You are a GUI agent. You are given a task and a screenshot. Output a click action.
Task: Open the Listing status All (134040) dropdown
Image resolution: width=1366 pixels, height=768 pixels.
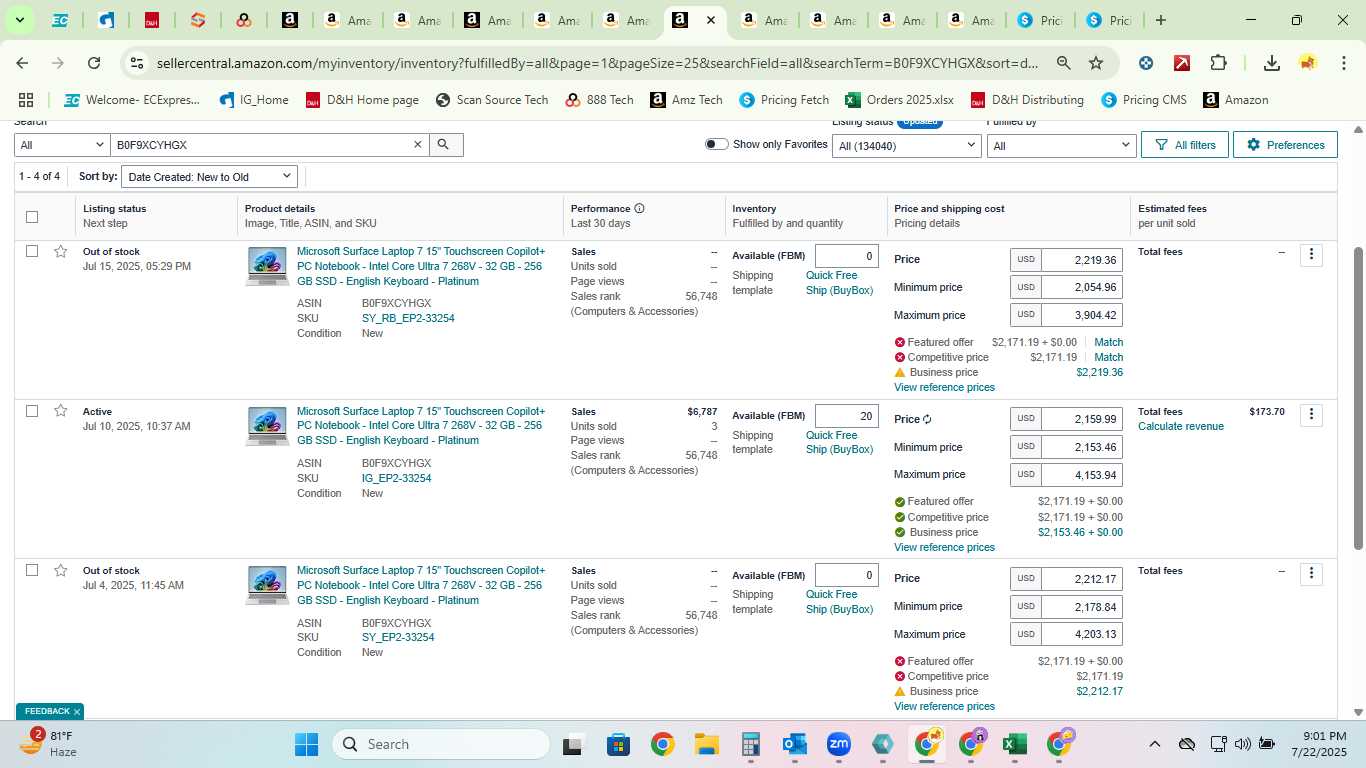click(x=907, y=145)
